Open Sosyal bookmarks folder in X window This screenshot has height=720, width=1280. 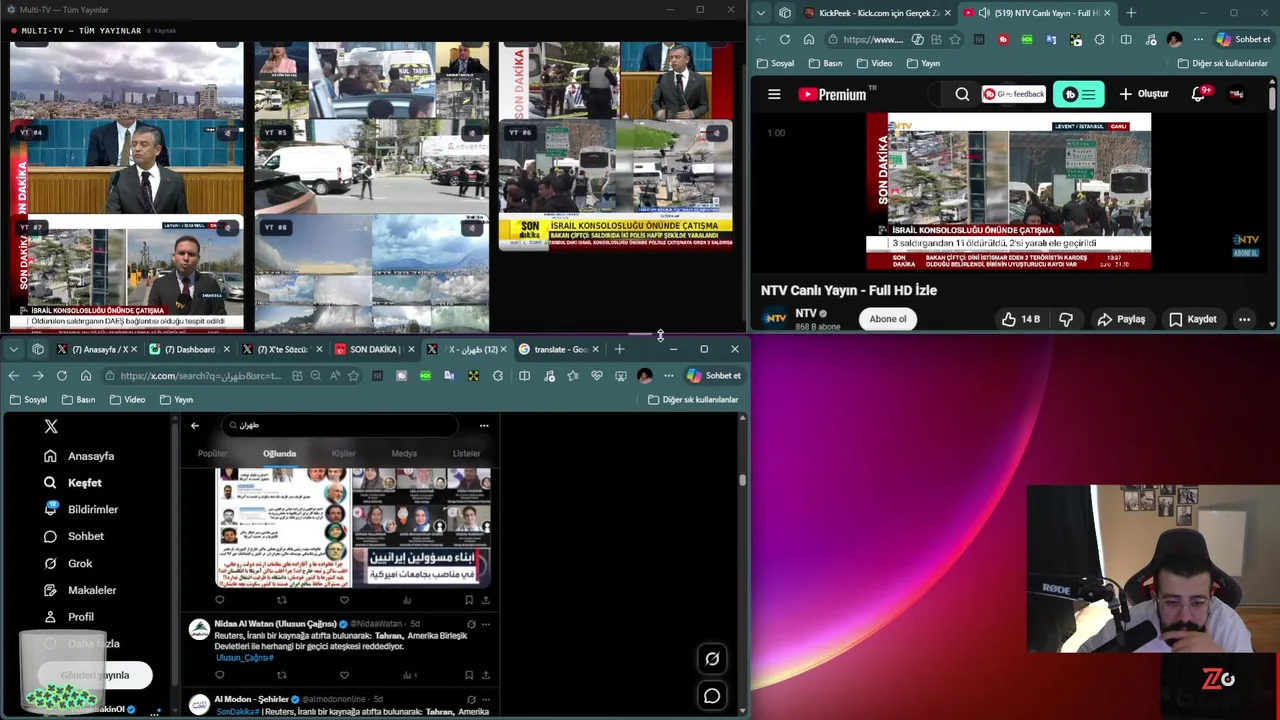28,400
